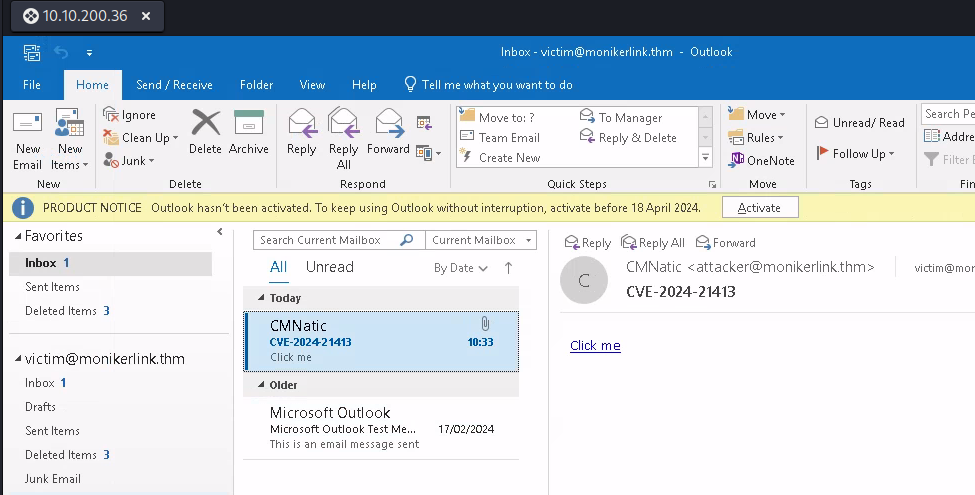Click the Search People field
Image resolution: width=975 pixels, height=495 pixels.
[x=948, y=114]
